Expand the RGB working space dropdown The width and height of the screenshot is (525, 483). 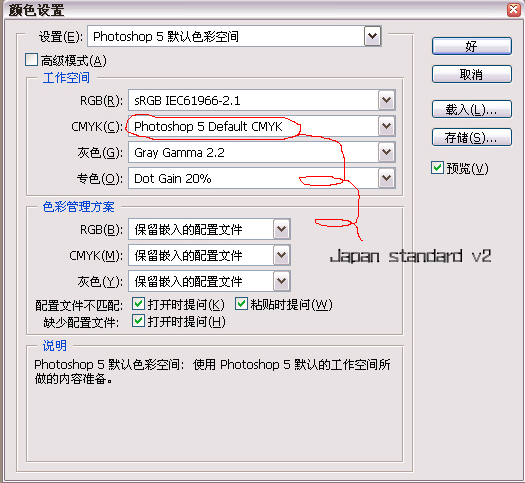(386, 100)
